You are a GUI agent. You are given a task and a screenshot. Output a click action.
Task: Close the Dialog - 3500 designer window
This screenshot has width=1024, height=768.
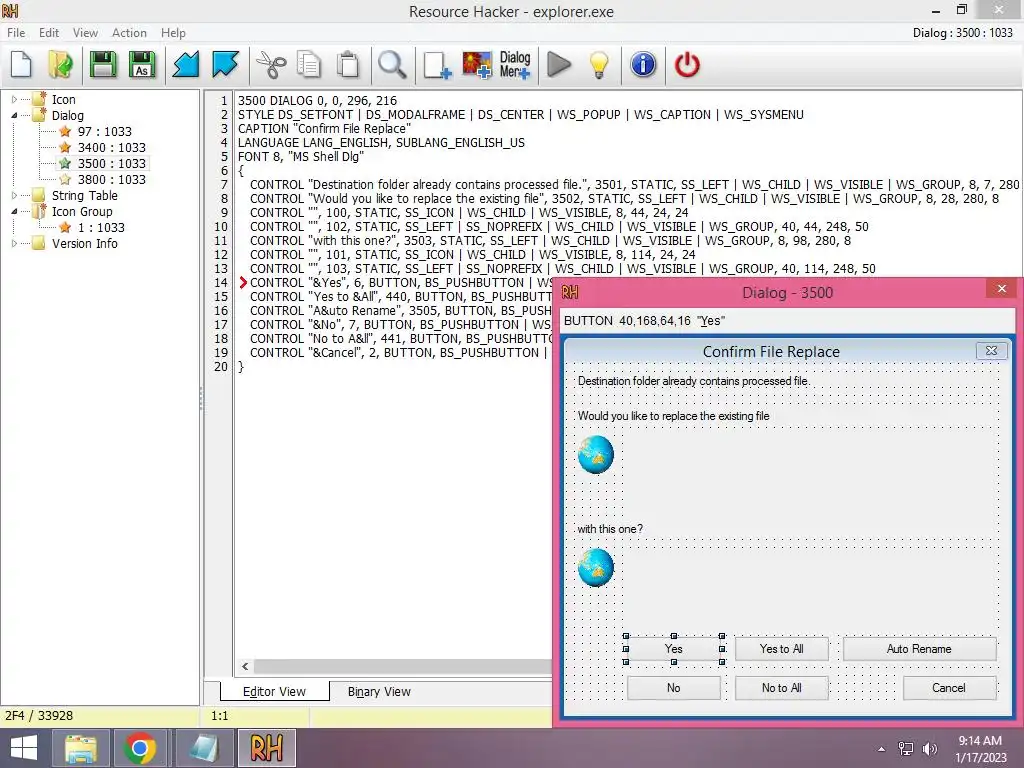coord(1002,289)
